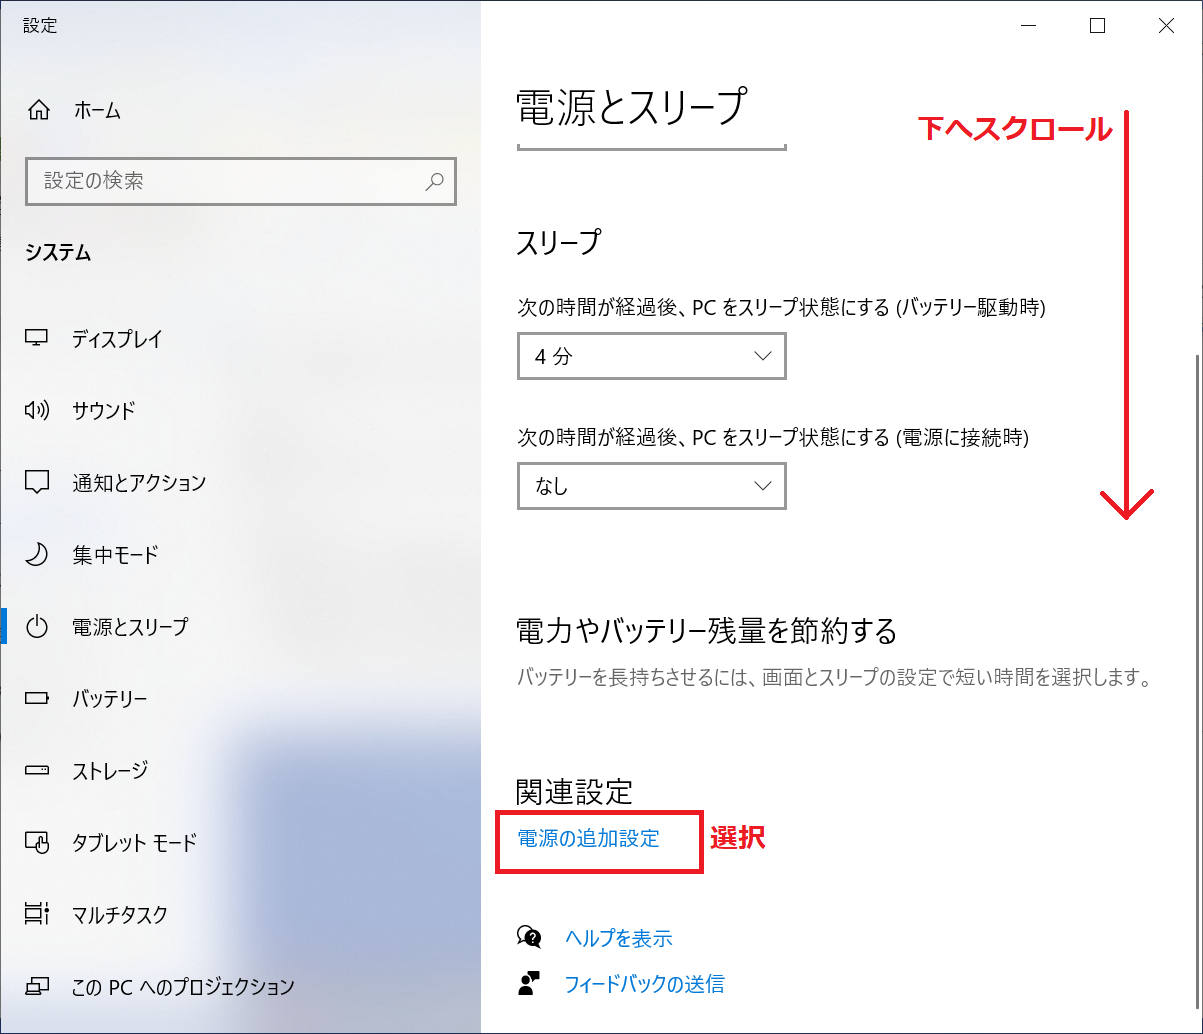Click the Focus assist moon icon

point(37,555)
